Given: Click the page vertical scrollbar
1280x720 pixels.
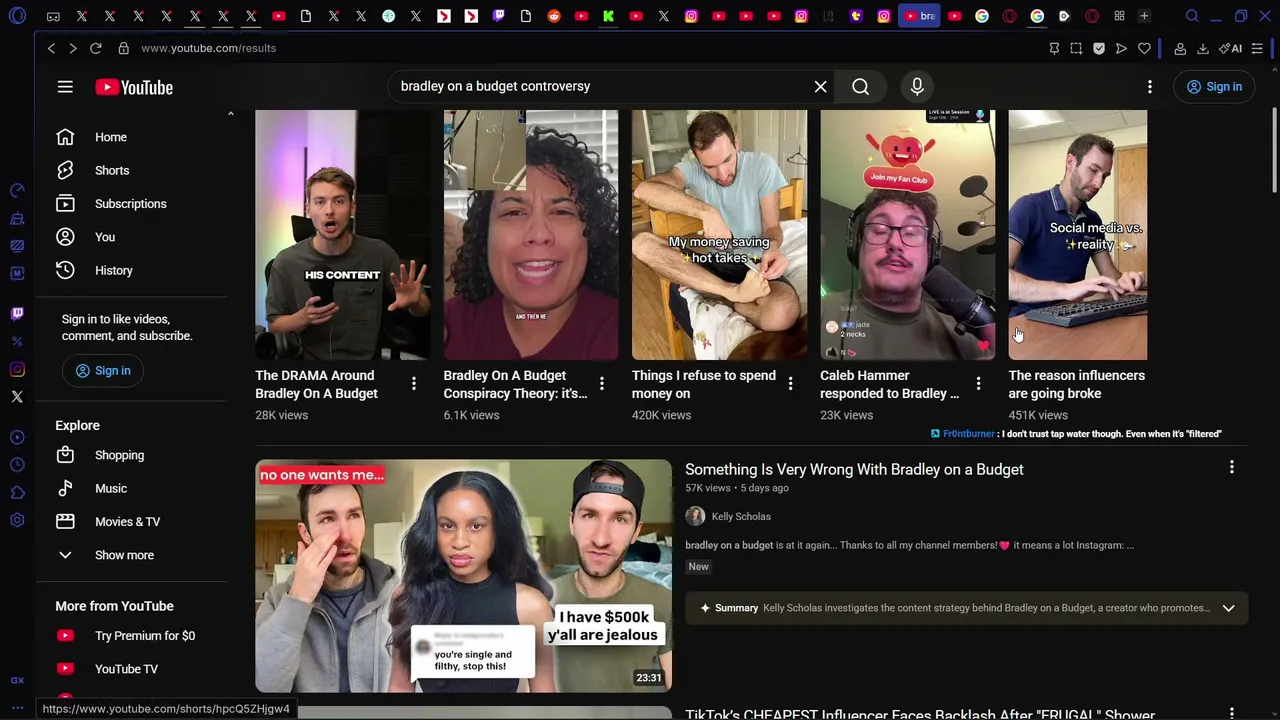Looking at the screenshot, I should pyautogui.click(x=1274, y=150).
